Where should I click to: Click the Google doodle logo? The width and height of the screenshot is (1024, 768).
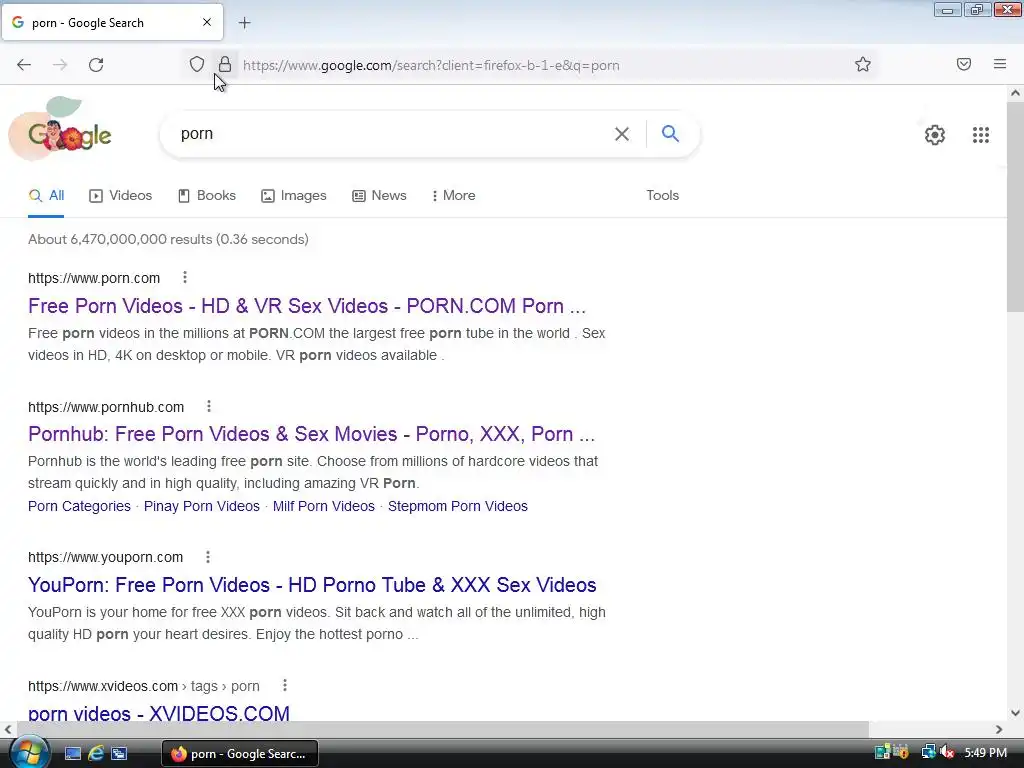click(62, 130)
